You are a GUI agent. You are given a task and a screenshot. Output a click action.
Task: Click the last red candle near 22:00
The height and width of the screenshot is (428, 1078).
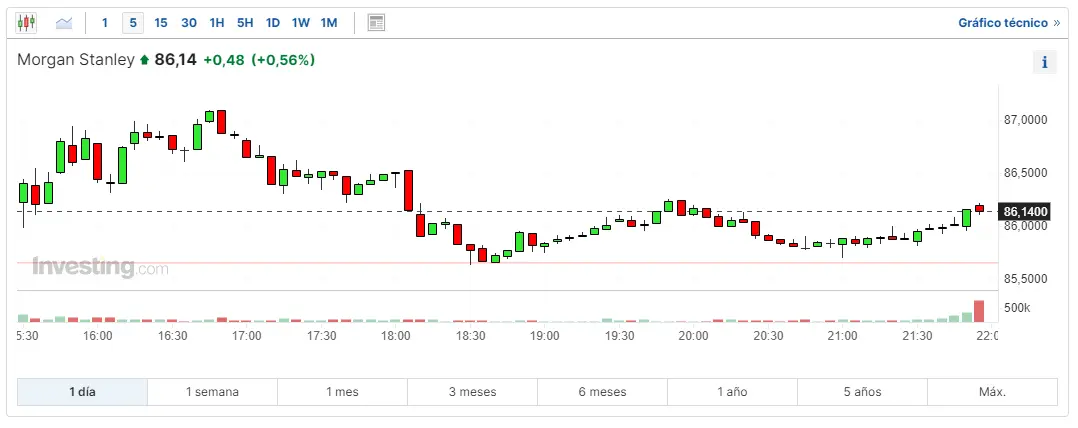click(979, 208)
